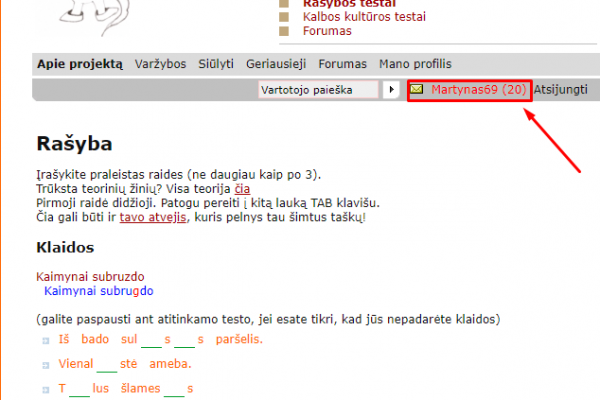Viewport: 600px width, 400px height.
Task: Open Mano profilis menu item
Action: (x=415, y=64)
